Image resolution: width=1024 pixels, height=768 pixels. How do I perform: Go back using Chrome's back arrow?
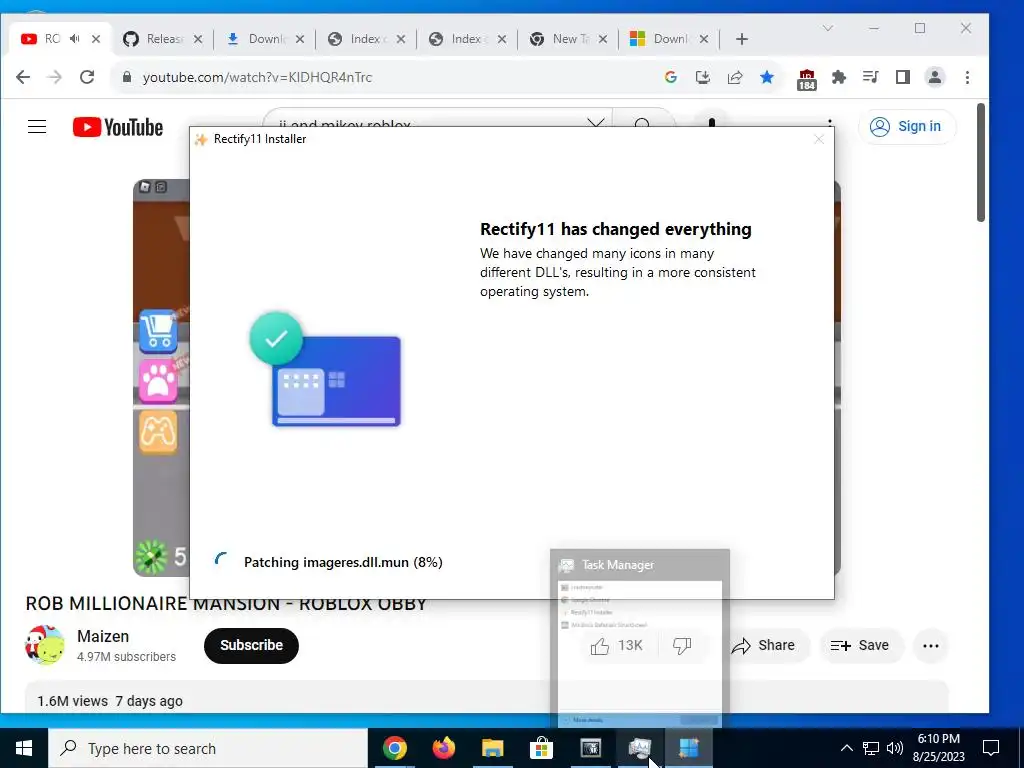tap(23, 77)
